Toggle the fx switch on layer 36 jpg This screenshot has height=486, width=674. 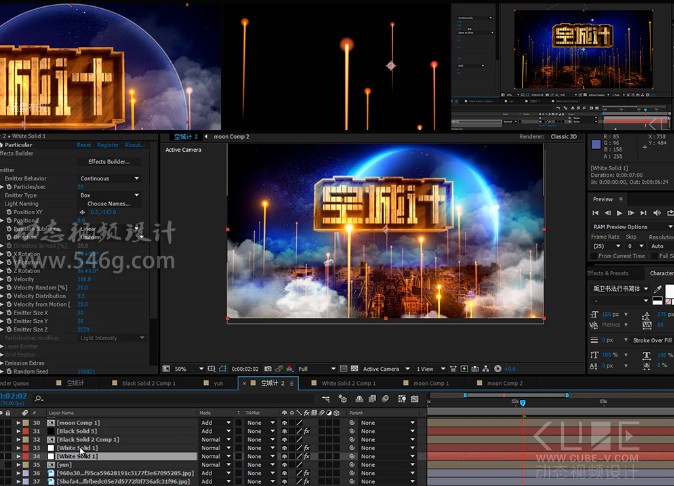307,473
